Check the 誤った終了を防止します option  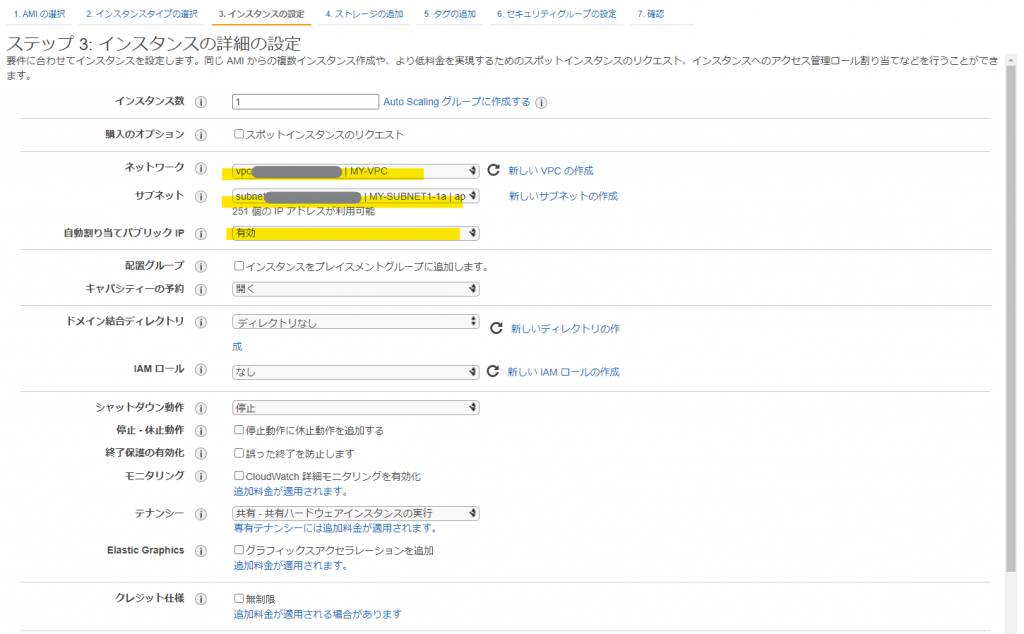pyautogui.click(x=239, y=453)
